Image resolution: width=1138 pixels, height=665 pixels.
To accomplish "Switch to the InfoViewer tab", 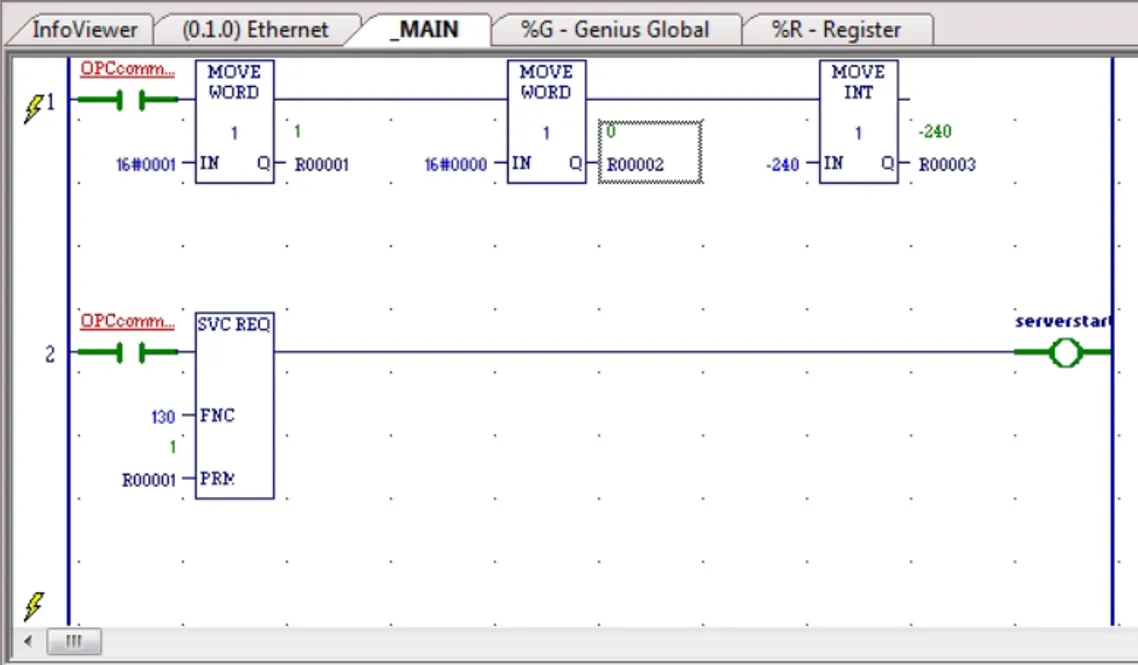I will coord(84,30).
